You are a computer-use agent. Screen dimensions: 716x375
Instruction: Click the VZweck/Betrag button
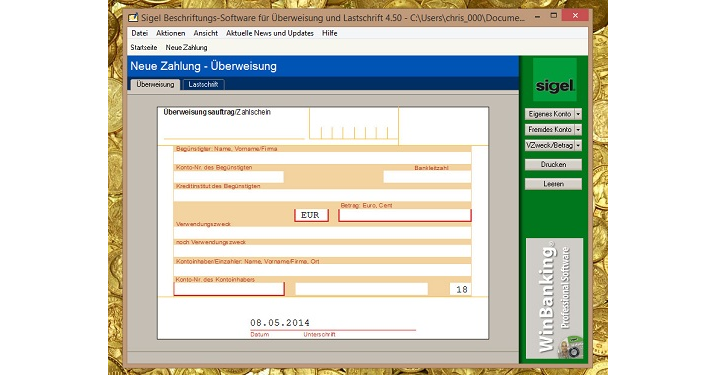[x=549, y=145]
